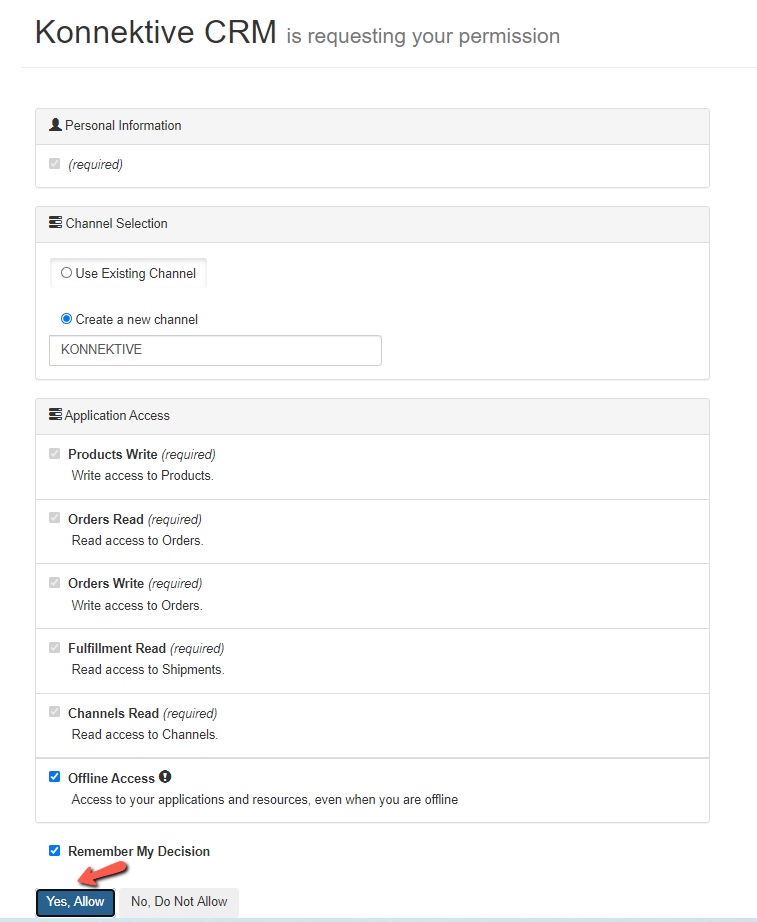This screenshot has width=757, height=922.
Task: Click the Offline Access info icon
Action: [x=165, y=777]
